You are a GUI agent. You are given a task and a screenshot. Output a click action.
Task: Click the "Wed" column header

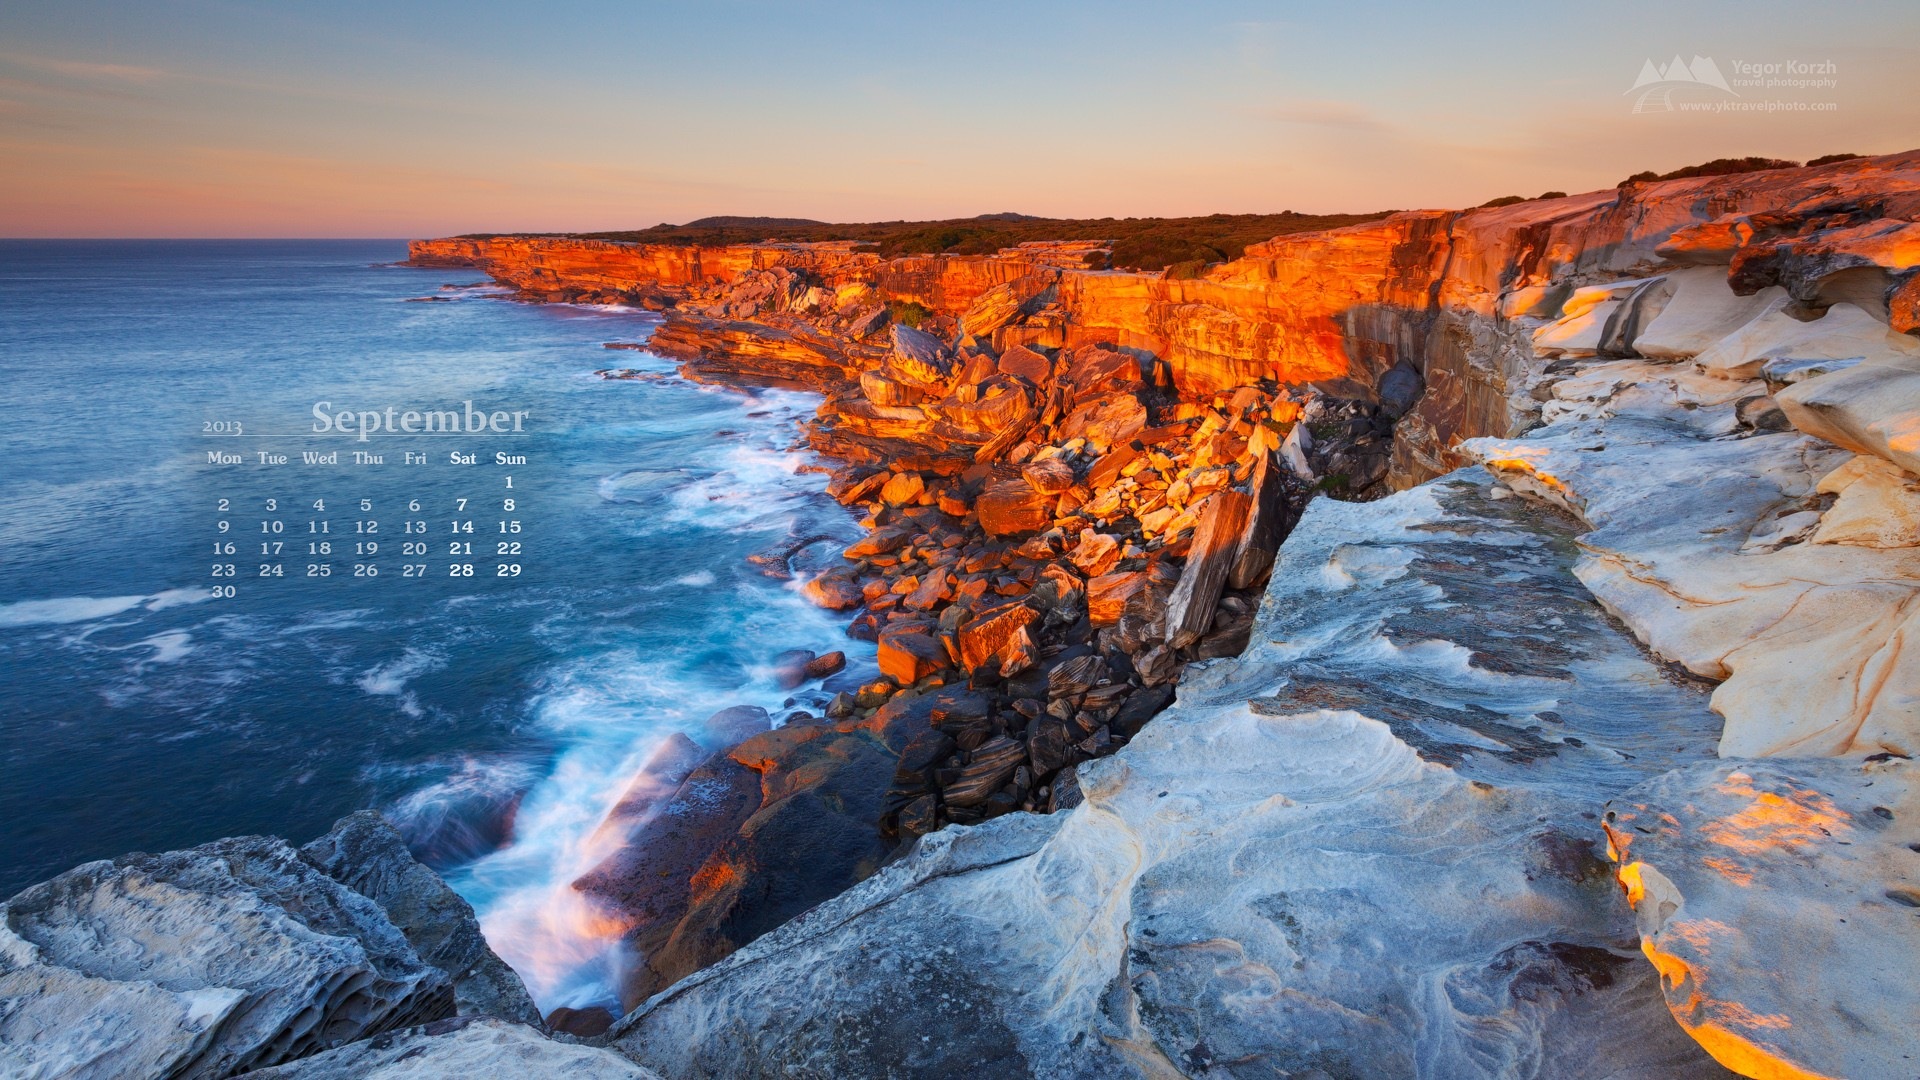(319, 458)
